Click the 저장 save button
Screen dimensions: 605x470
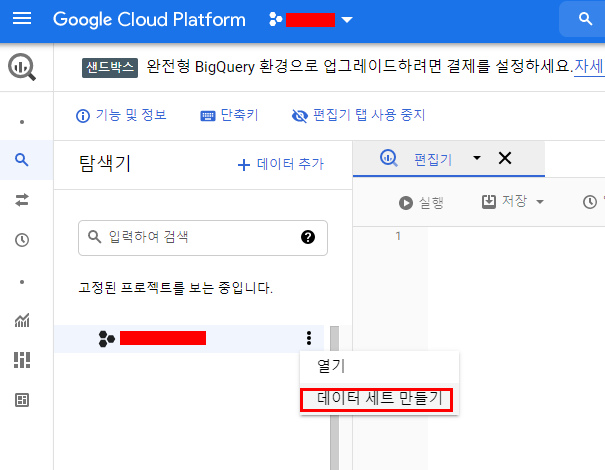point(504,201)
